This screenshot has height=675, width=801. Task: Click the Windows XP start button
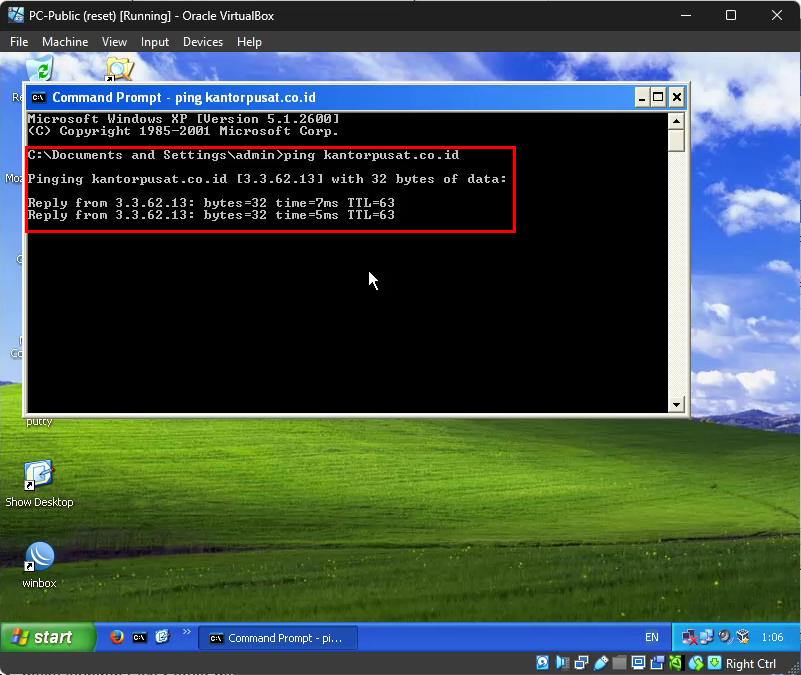coord(48,637)
